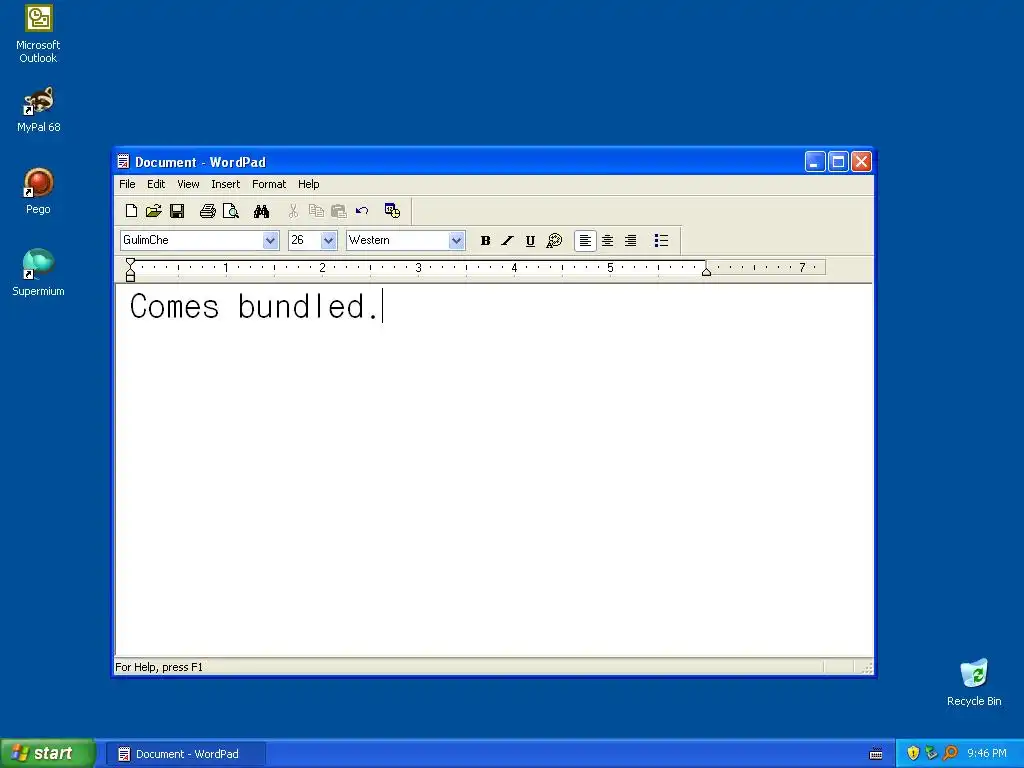This screenshot has height=768, width=1024.
Task: Expand the font size 26 dropdown
Action: [x=328, y=240]
